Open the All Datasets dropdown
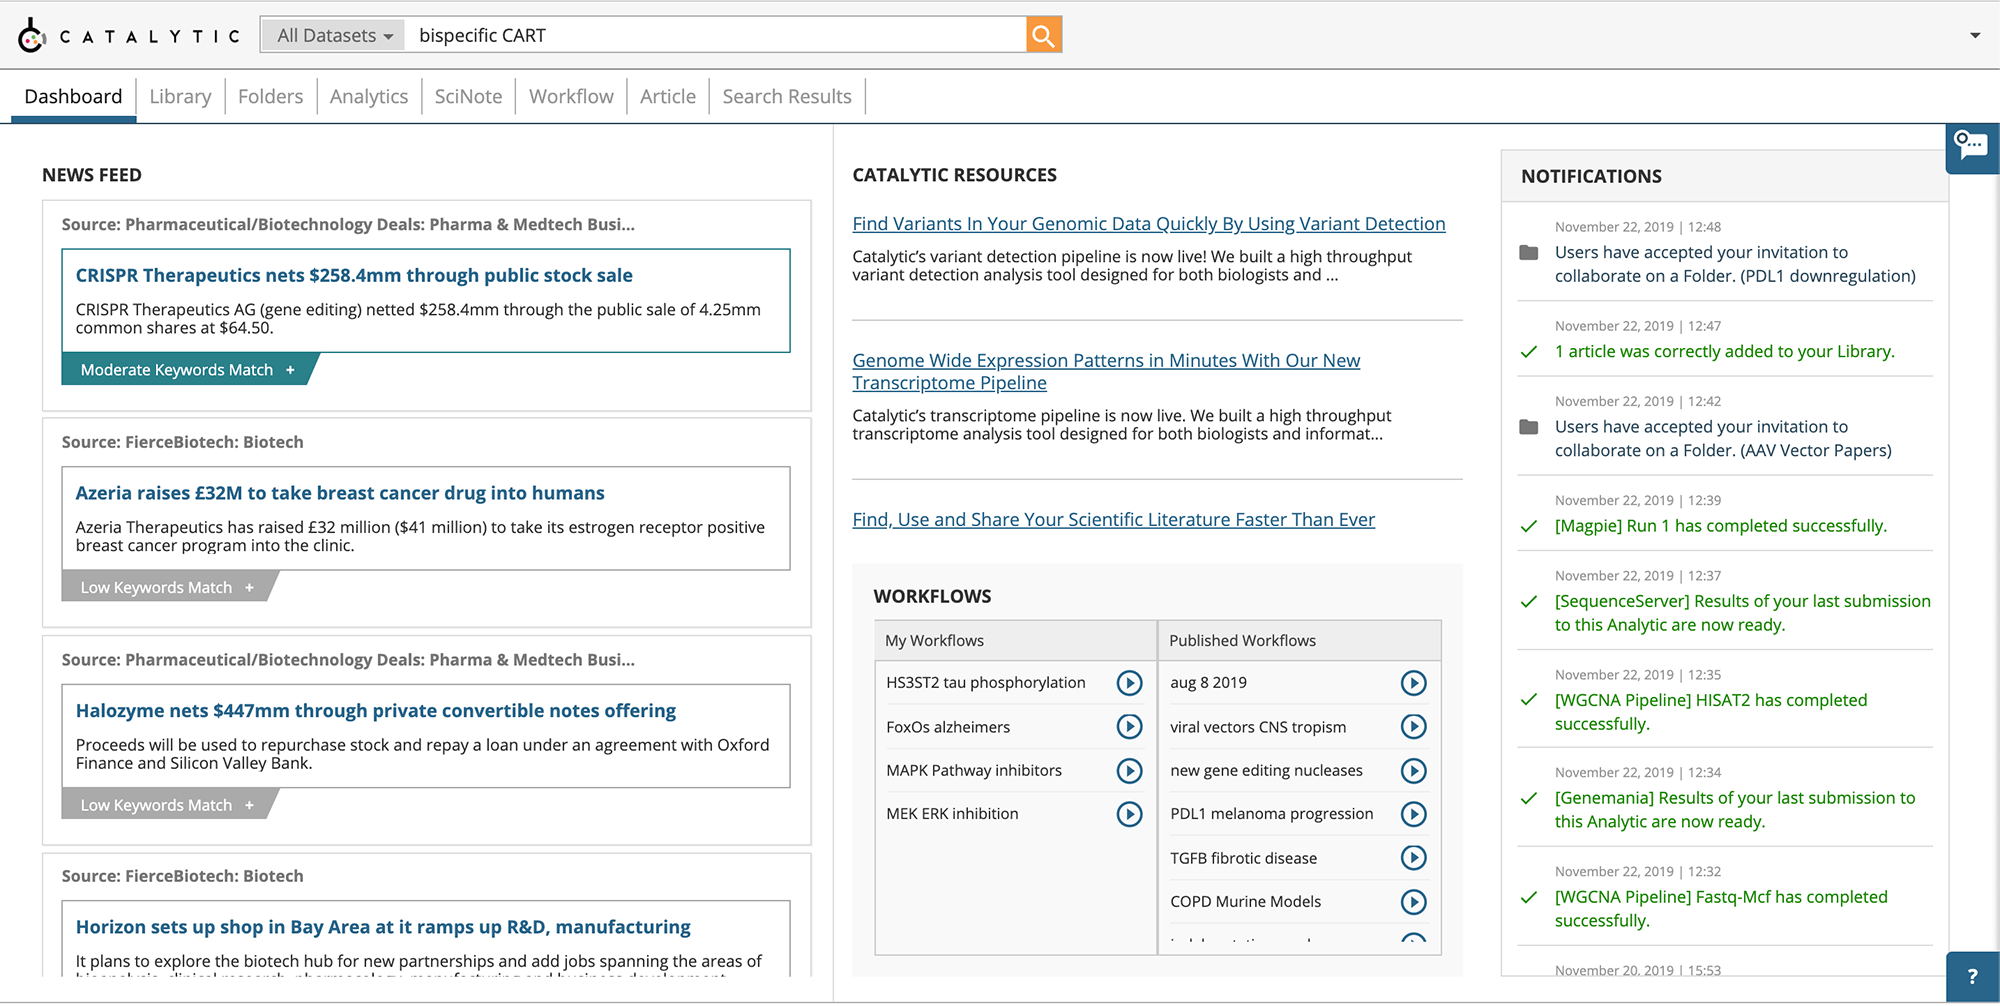 tap(334, 35)
